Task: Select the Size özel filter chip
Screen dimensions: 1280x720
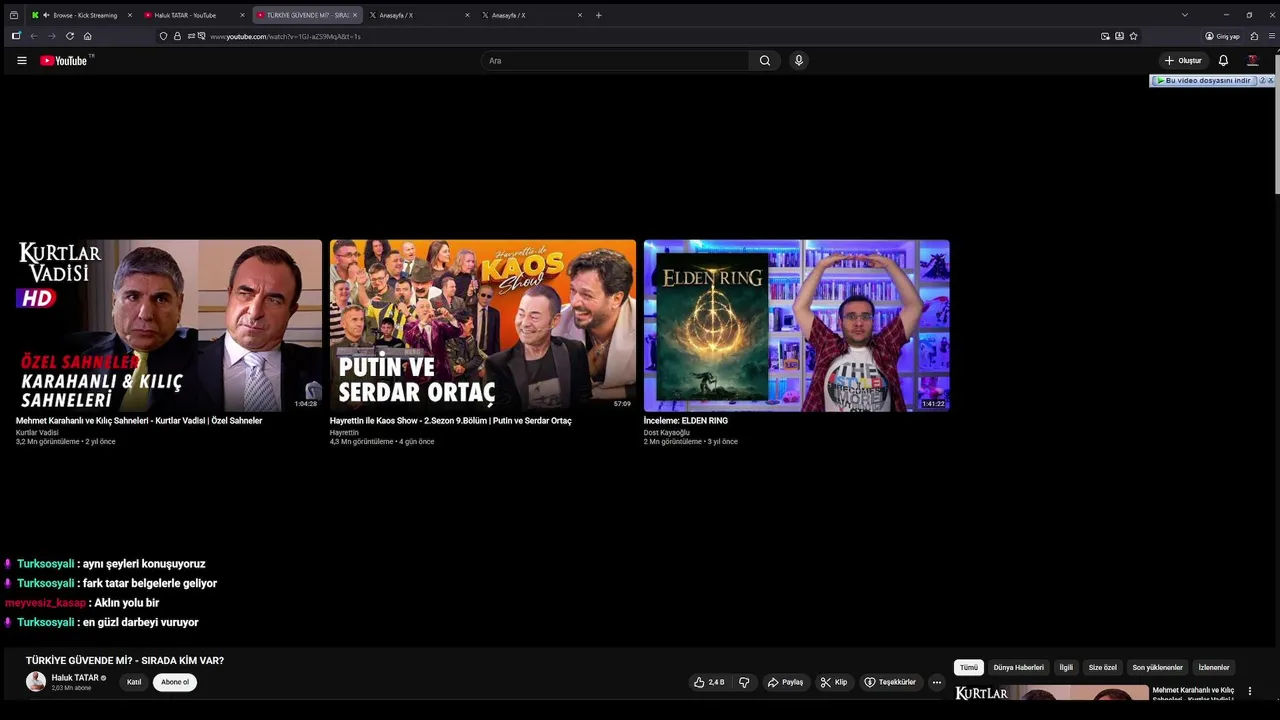Action: coord(1103,667)
